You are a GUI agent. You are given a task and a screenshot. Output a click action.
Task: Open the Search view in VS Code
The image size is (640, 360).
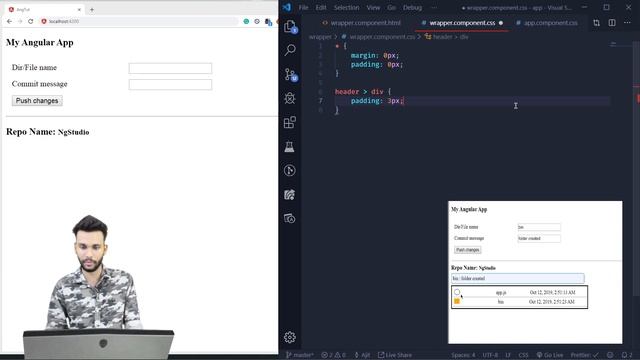click(x=290, y=50)
